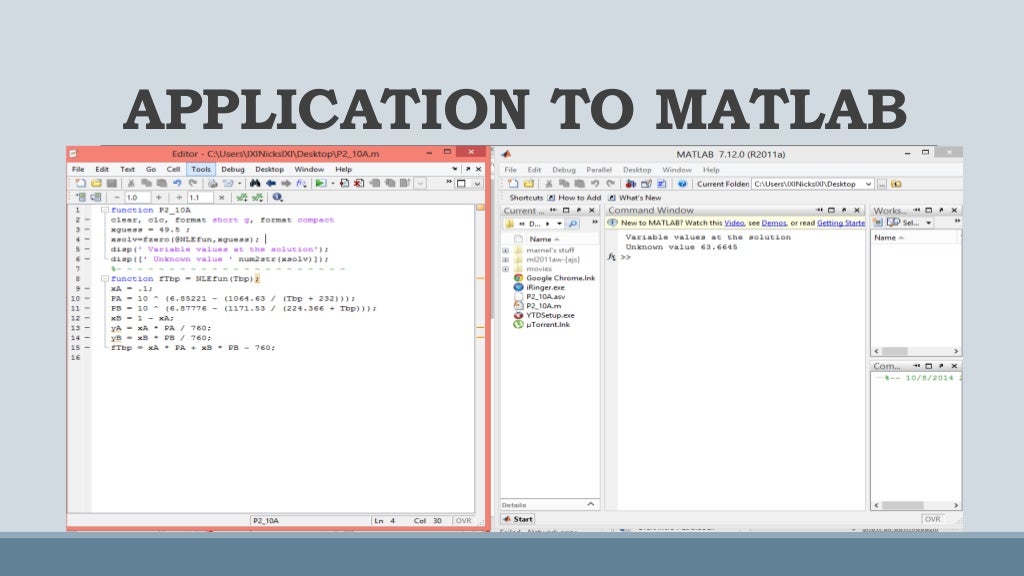1024x576 pixels.
Task: Click GUIDE icon in MATLAB toolbar
Action: (647, 184)
